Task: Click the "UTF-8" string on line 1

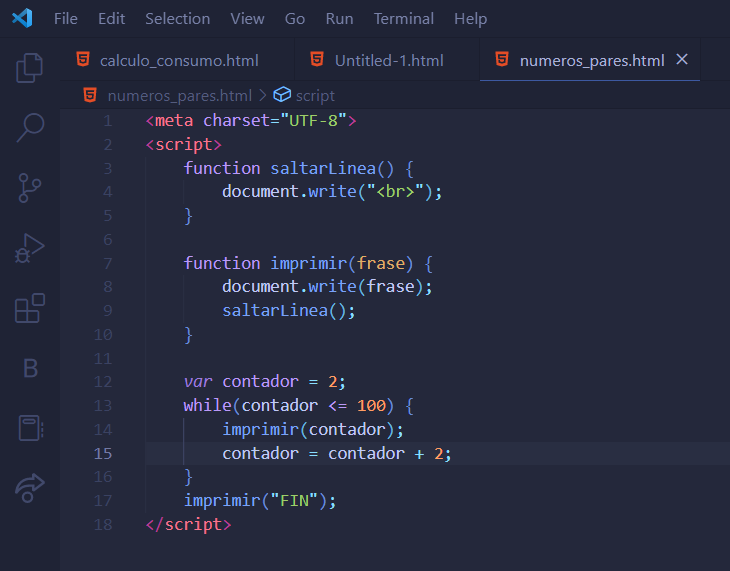Action: (x=314, y=121)
